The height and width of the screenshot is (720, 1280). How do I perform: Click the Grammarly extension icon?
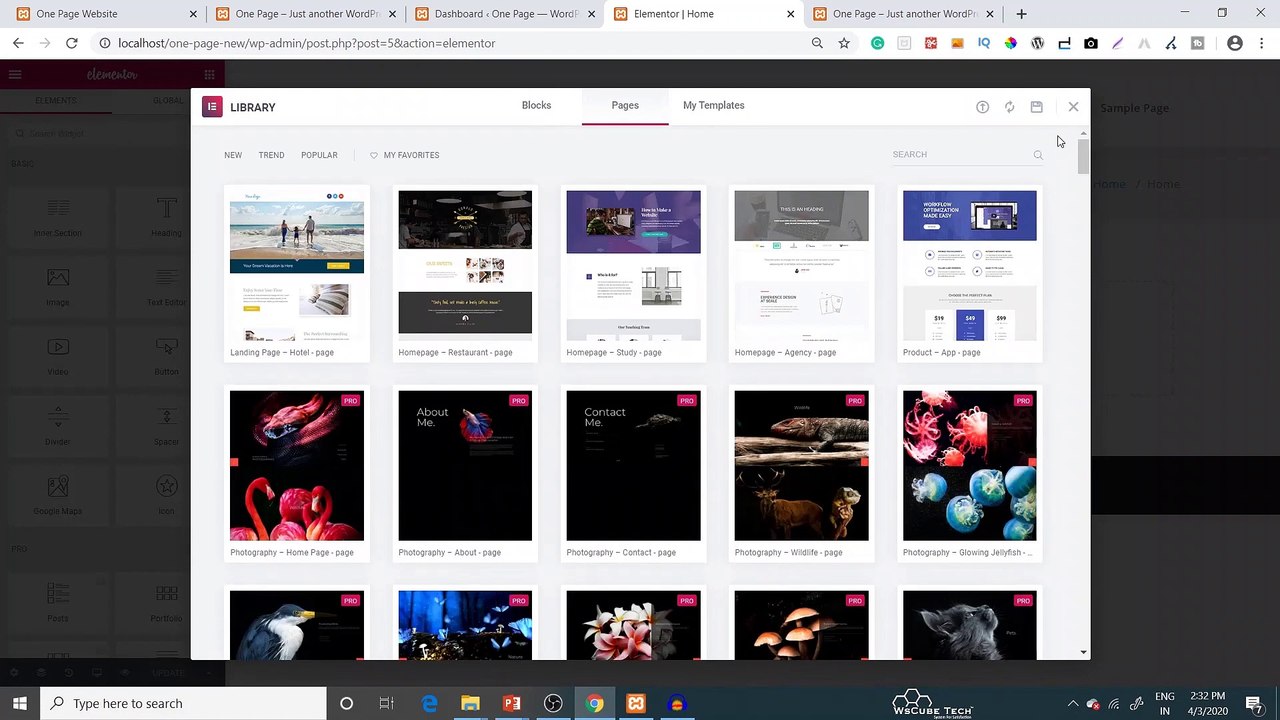tap(877, 43)
